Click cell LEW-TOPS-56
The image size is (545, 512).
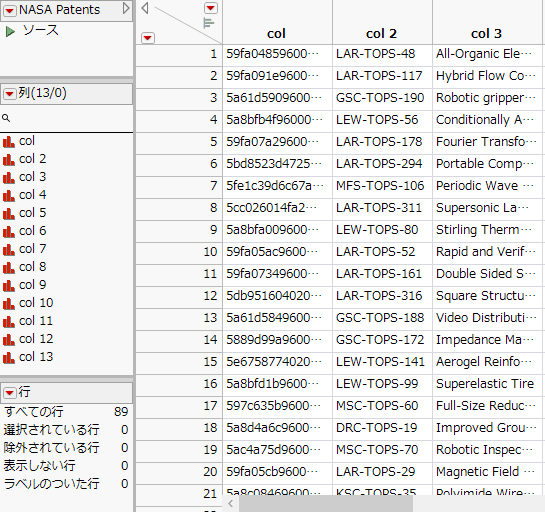coord(382,120)
